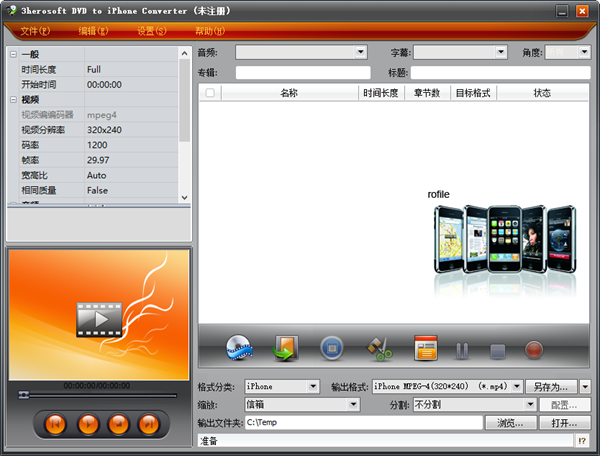Click the import file icon with green arrow
Screen dimensions: 600x456
285,348
